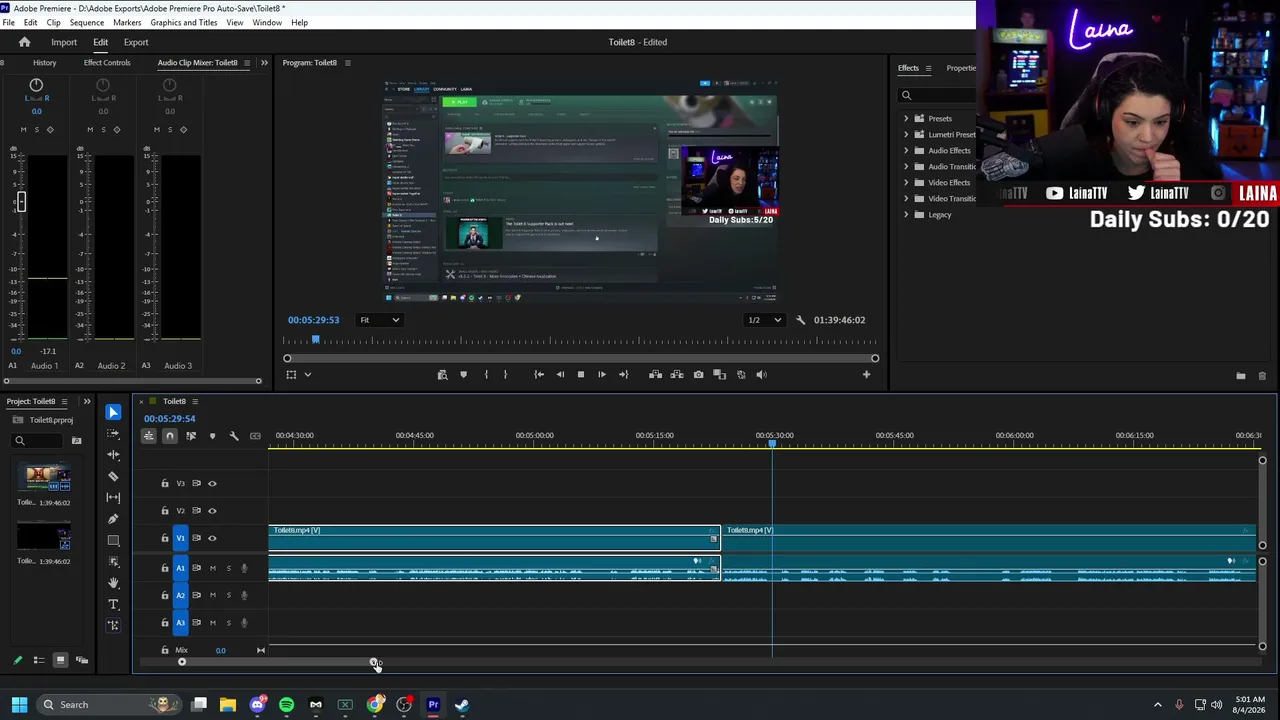
Task: Open timeline display settings wrench
Action: pos(233,435)
